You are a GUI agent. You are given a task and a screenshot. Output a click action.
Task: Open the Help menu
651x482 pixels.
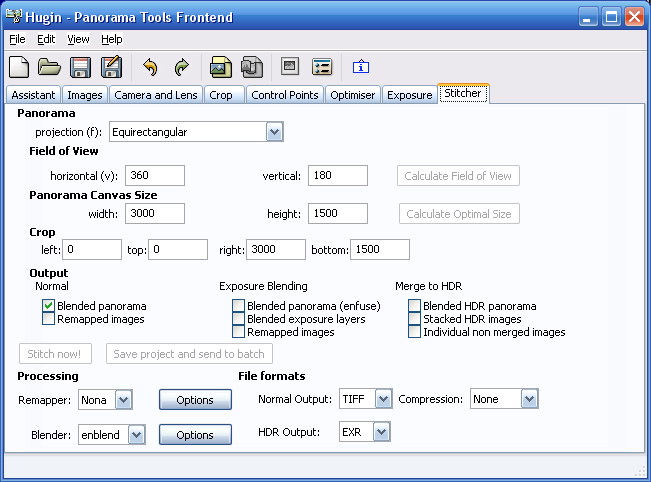(112, 39)
